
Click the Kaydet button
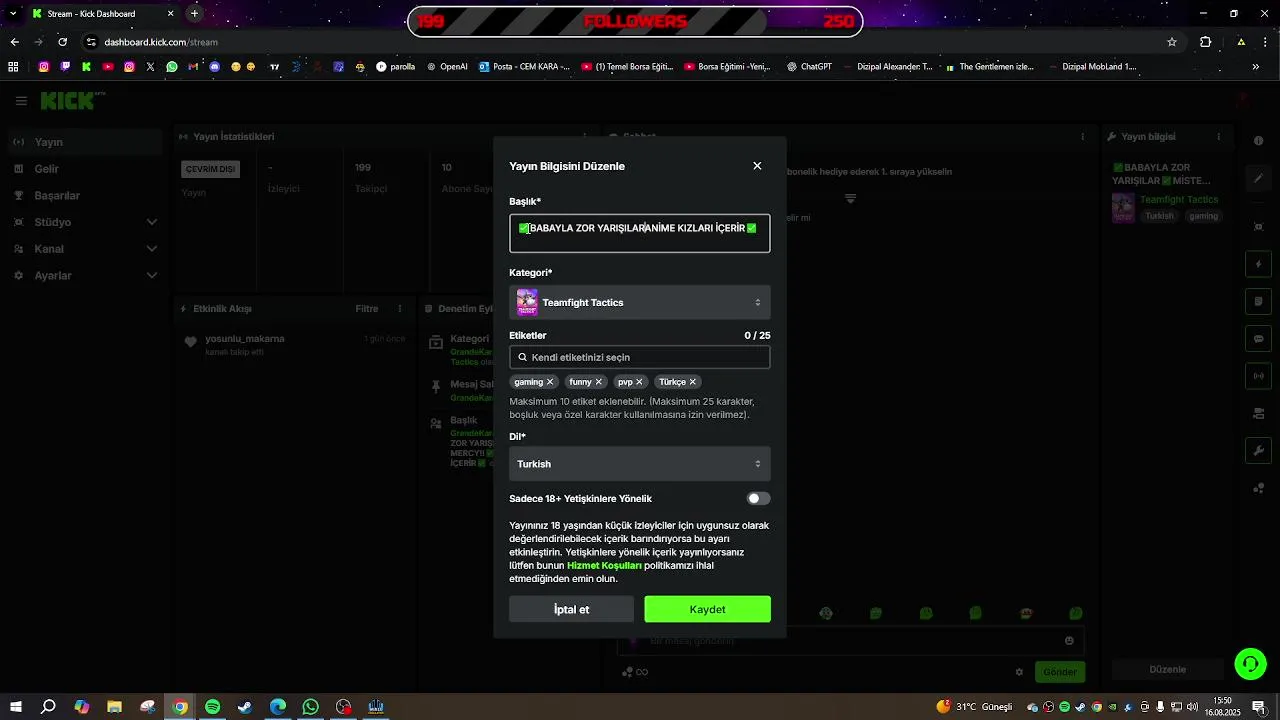tap(708, 609)
